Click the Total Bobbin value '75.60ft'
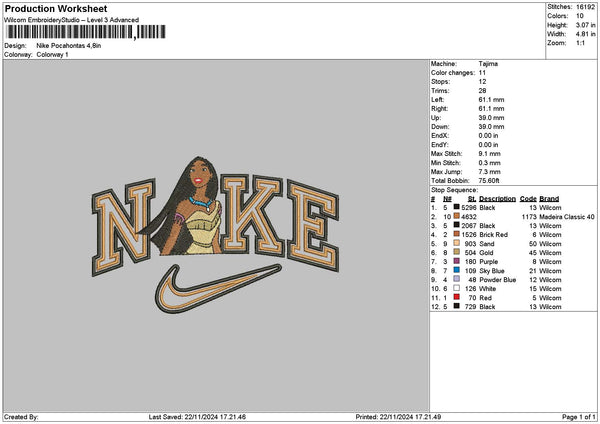This screenshot has height=424, width=600. tap(489, 181)
